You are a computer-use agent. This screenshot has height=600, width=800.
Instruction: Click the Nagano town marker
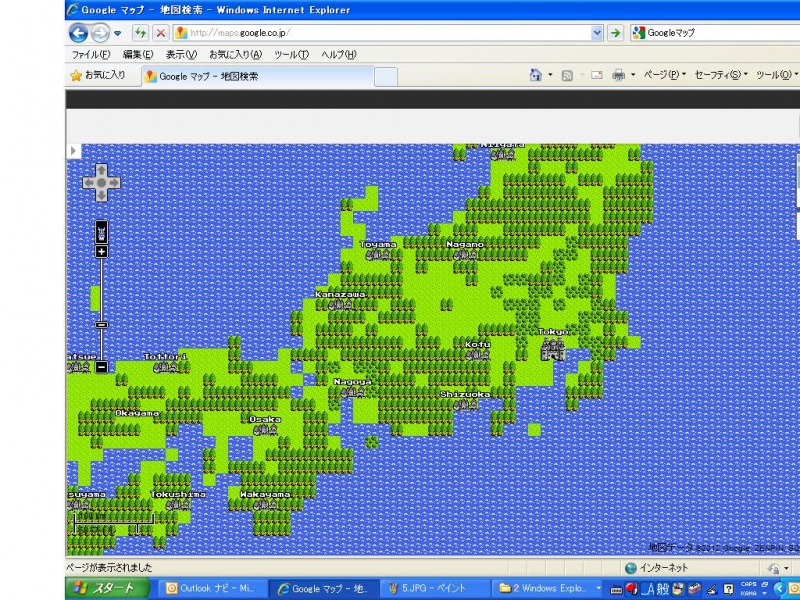(x=464, y=255)
